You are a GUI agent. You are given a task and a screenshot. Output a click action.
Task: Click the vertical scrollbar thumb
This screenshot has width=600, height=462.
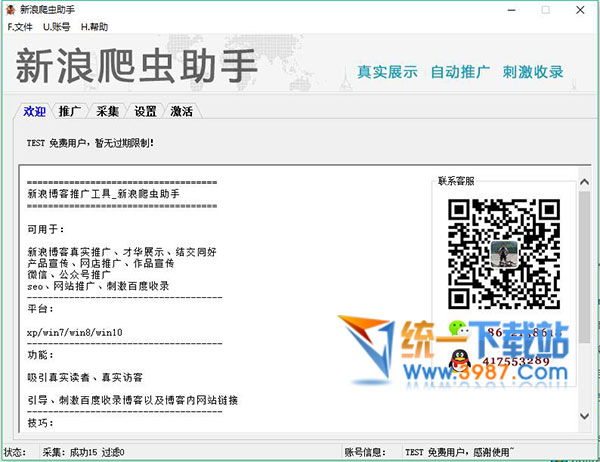pos(584,267)
